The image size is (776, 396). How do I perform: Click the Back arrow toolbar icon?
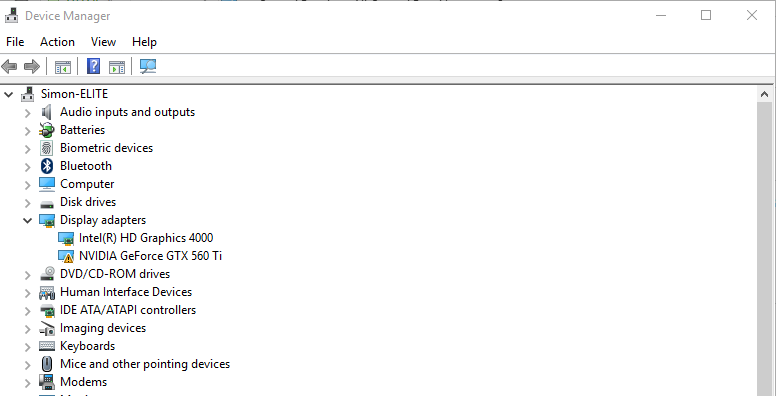click(x=9, y=66)
